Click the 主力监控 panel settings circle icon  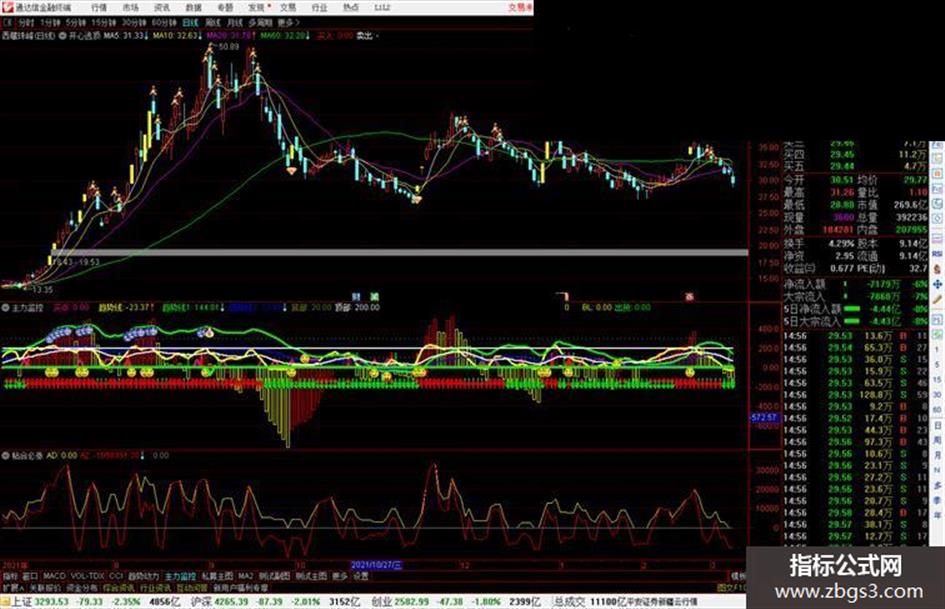point(5,308)
